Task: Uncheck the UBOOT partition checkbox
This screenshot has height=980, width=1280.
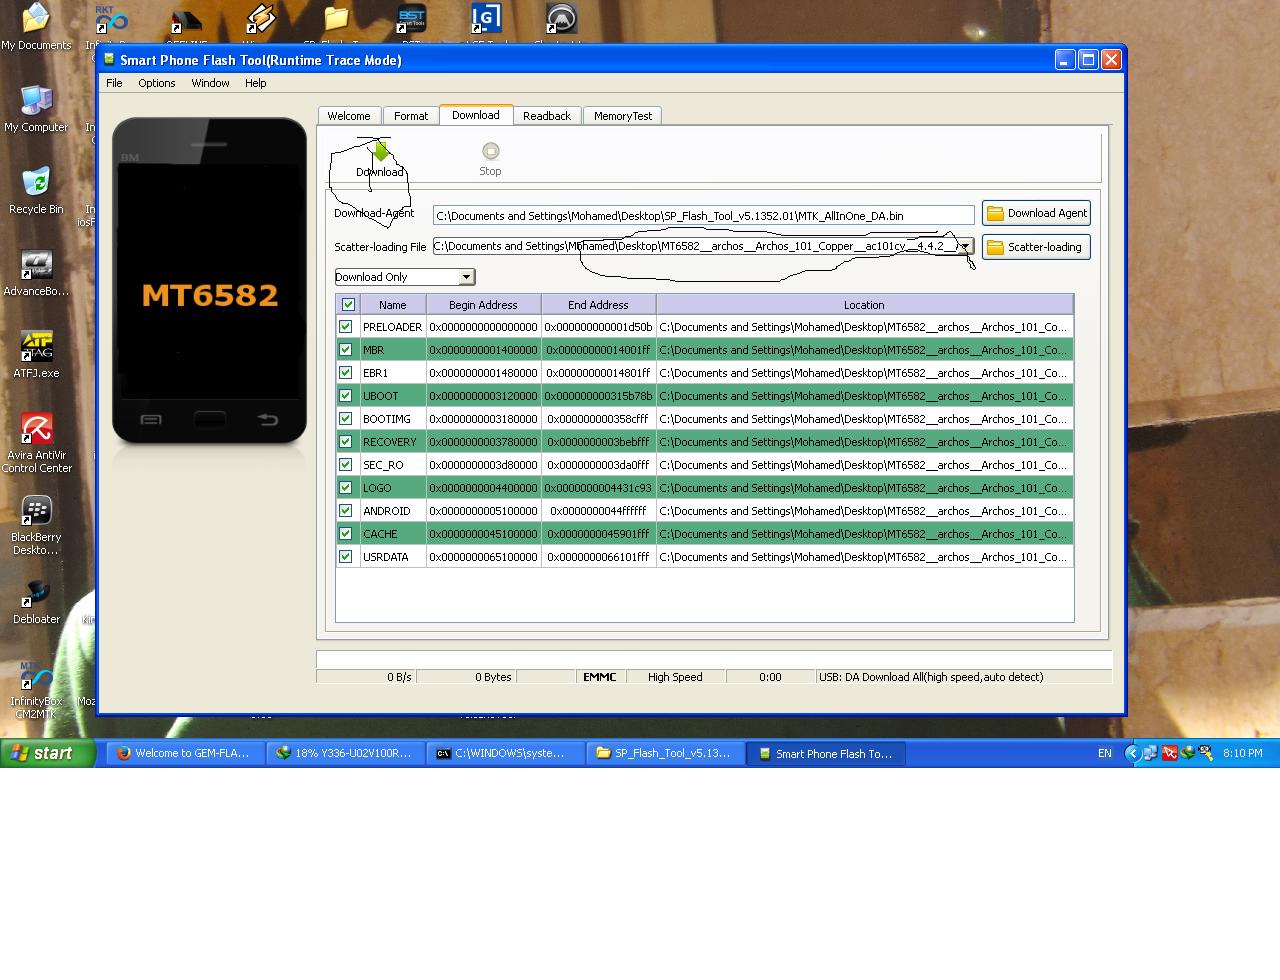Action: click(346, 396)
